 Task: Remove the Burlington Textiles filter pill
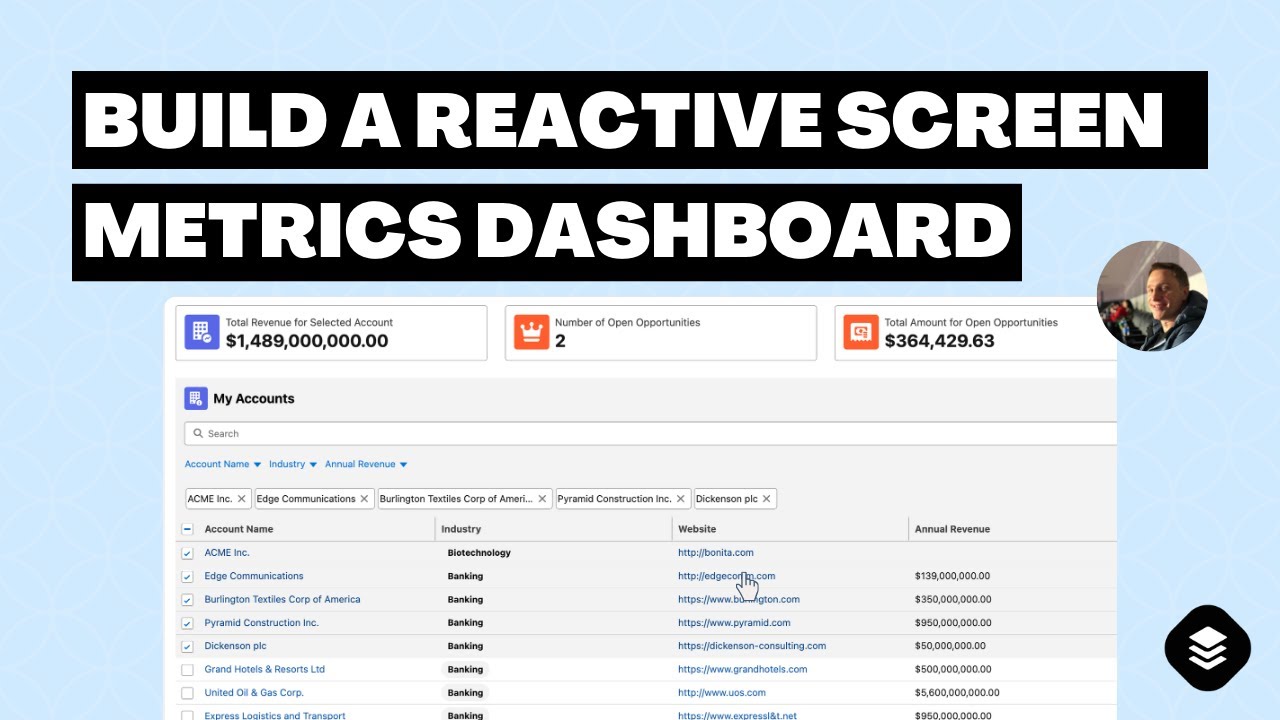543,499
